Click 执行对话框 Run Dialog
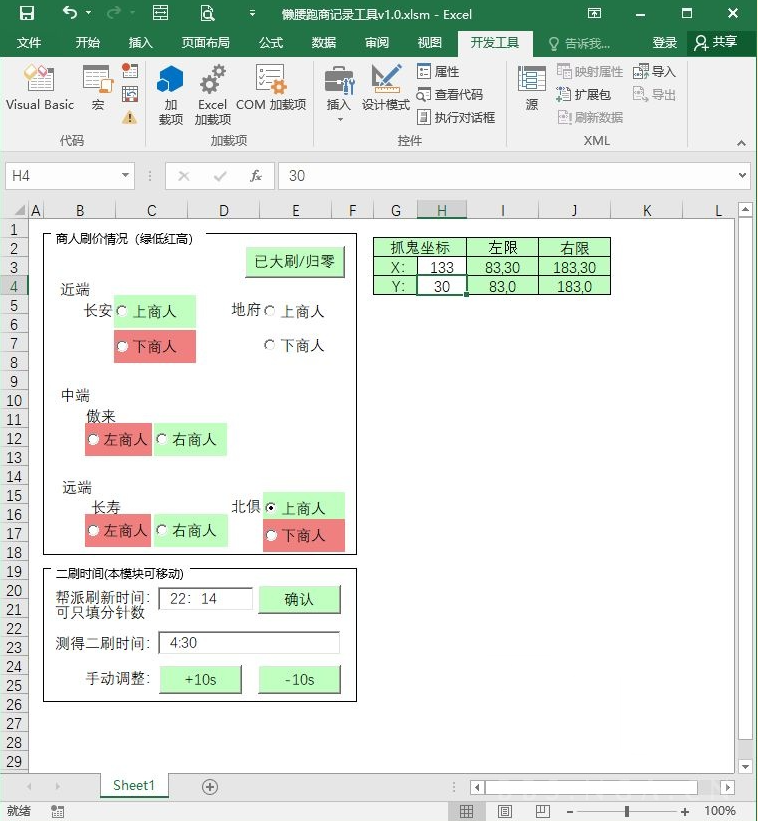The height and width of the screenshot is (821, 758). [456, 117]
